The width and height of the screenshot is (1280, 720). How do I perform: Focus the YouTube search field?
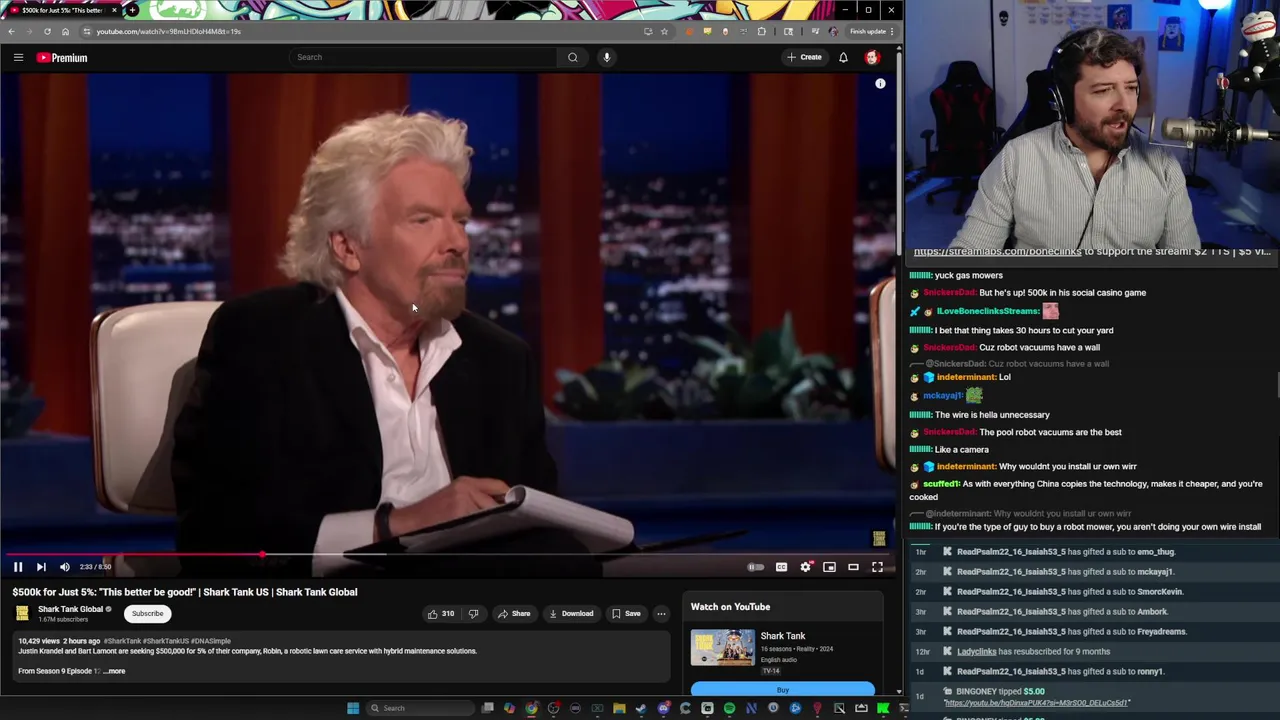click(424, 57)
